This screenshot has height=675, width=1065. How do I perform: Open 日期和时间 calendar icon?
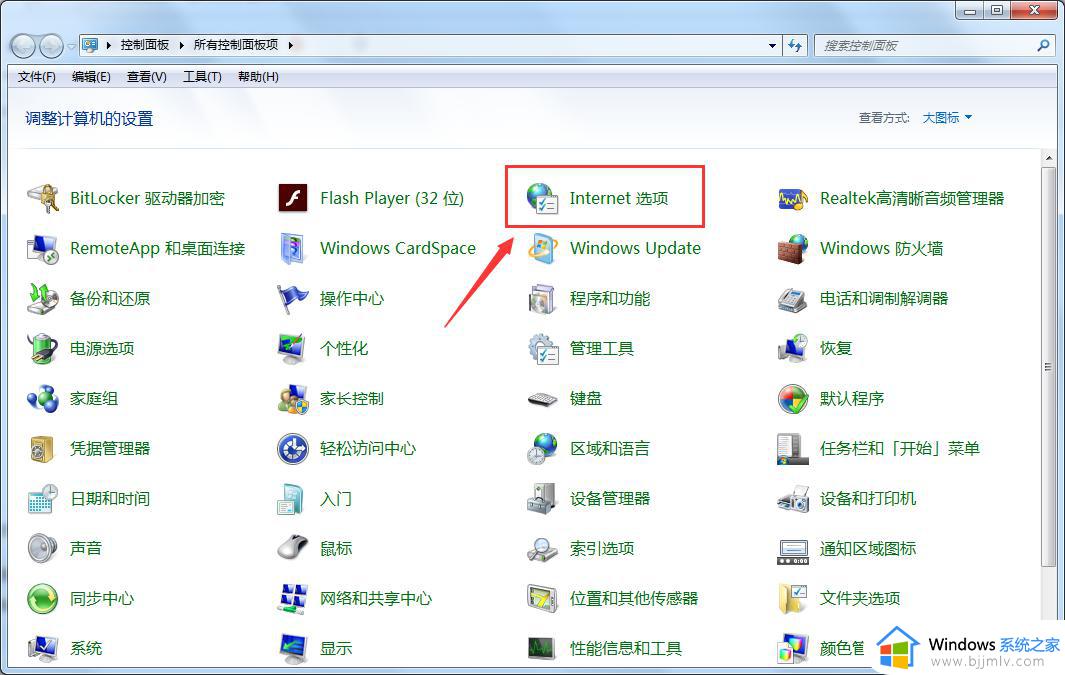(x=43, y=499)
